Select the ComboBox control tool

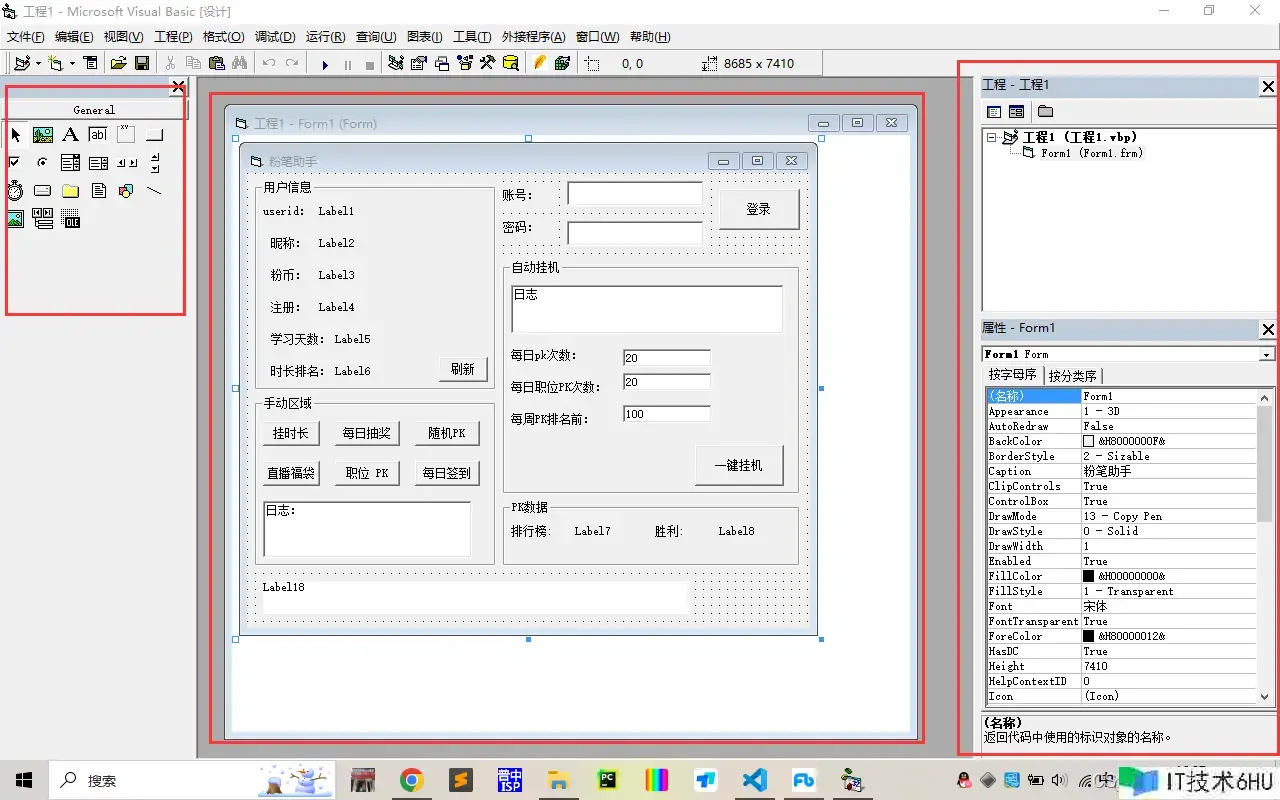click(71, 162)
